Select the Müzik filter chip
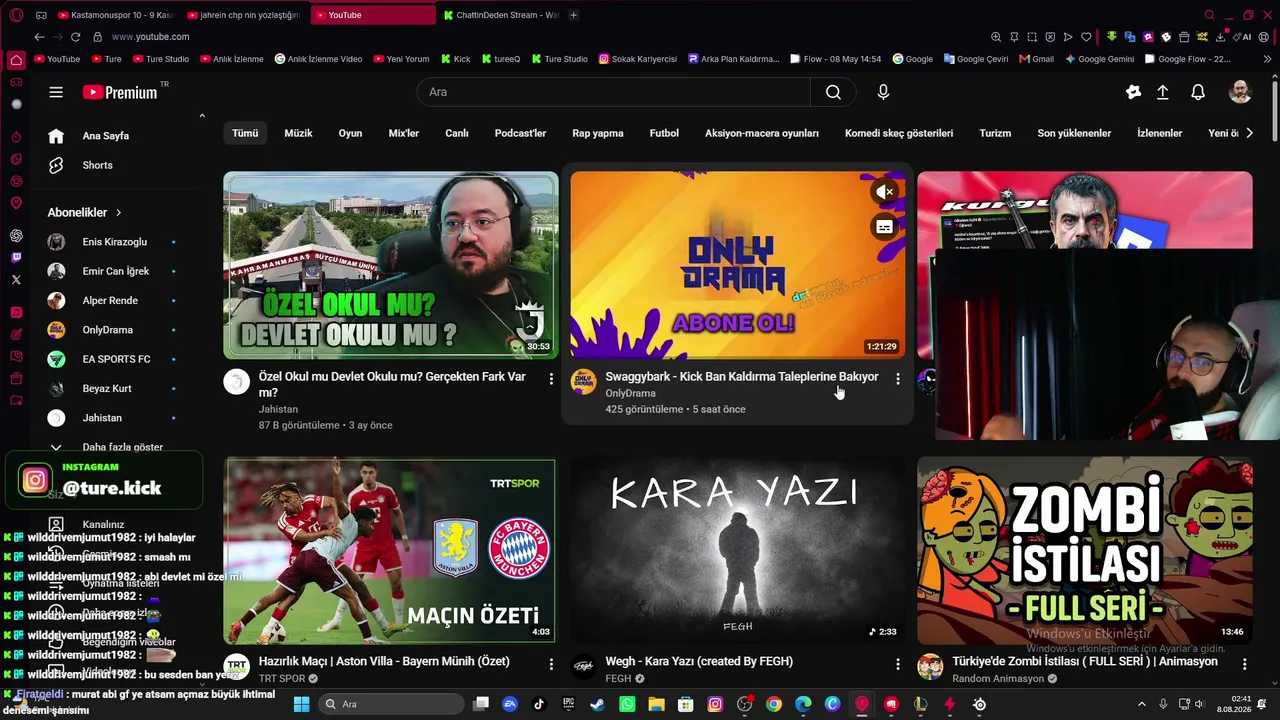Image resolution: width=1280 pixels, height=720 pixels. click(298, 133)
